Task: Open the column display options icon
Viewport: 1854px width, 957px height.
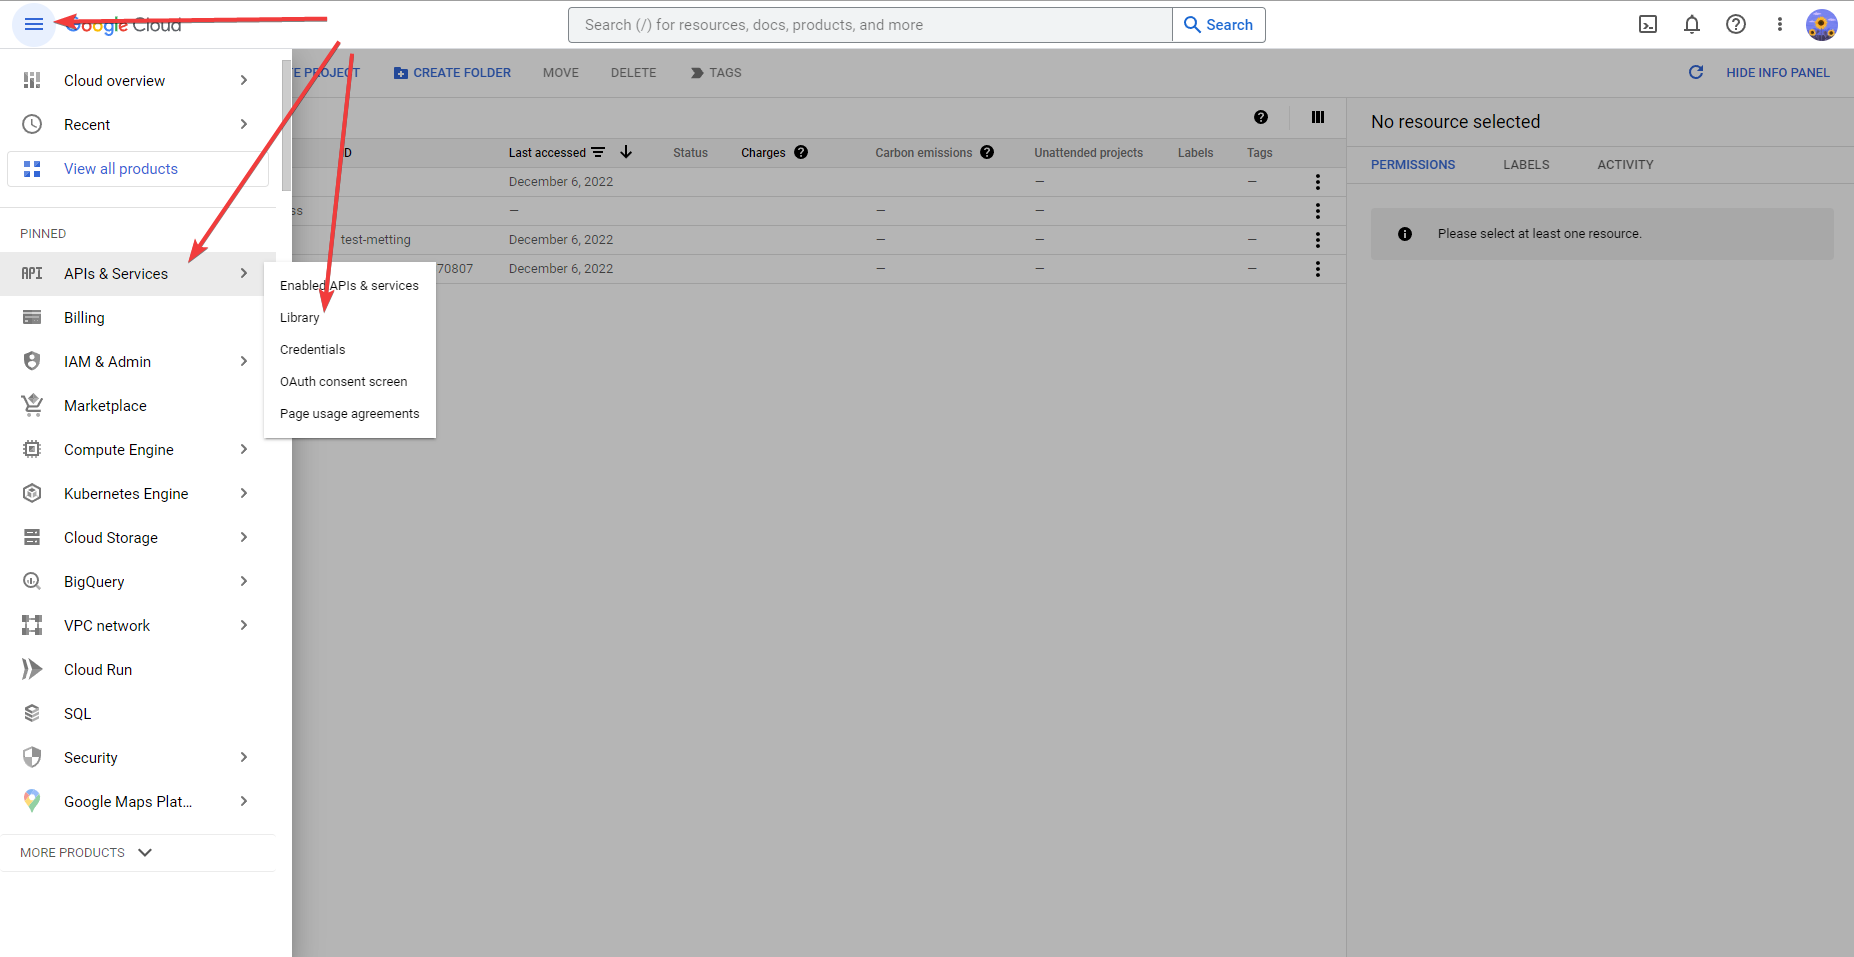Action: point(1318,117)
